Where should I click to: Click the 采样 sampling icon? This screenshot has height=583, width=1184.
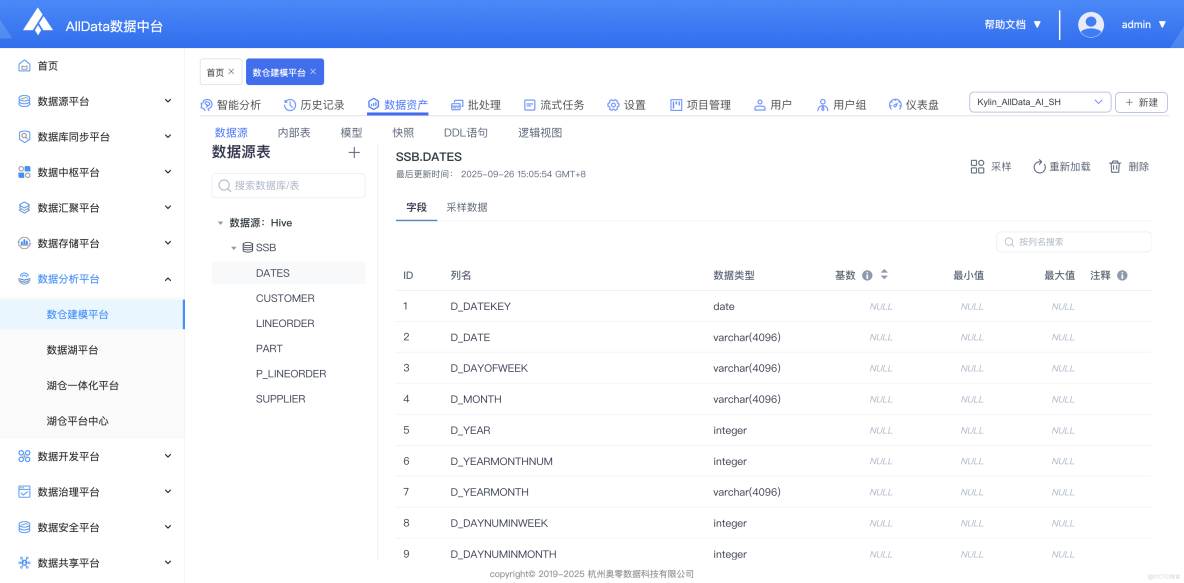click(979, 166)
